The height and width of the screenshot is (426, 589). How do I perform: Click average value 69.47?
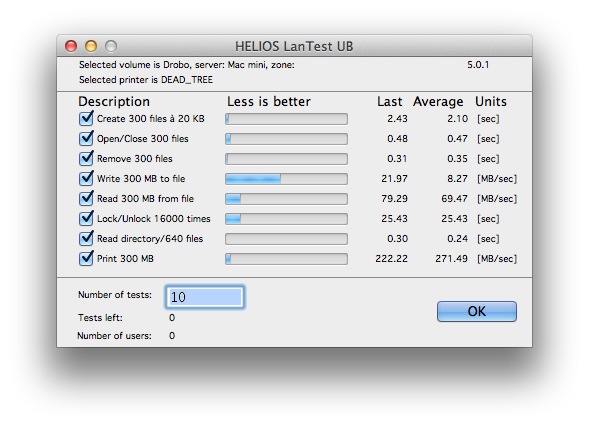[454, 199]
